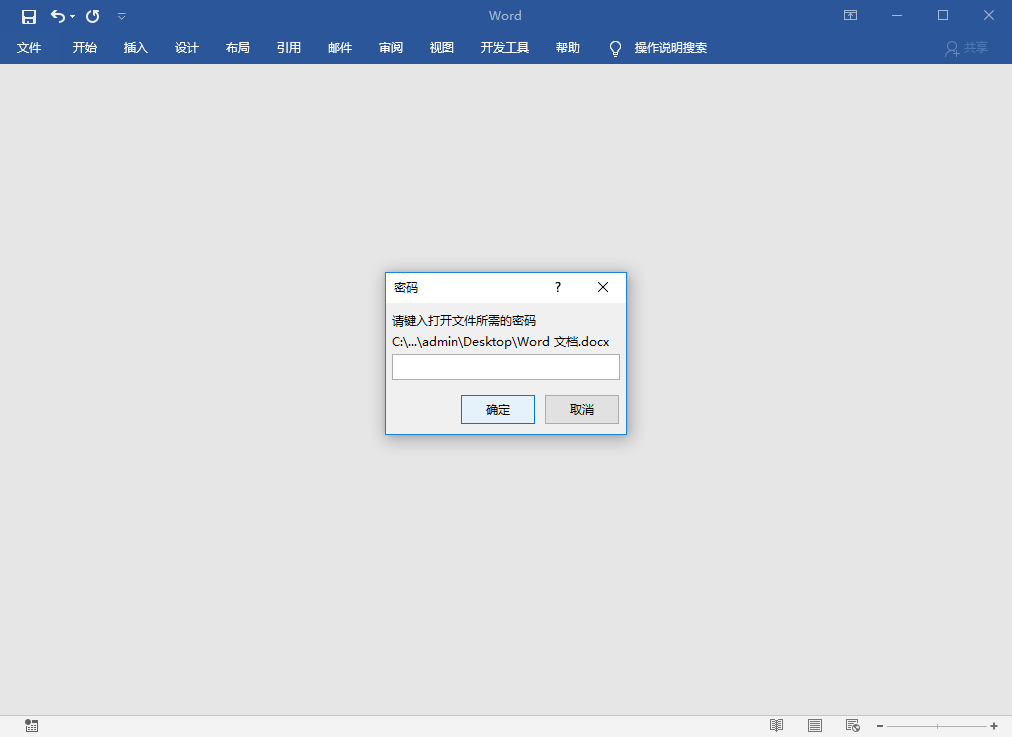Maximize the Word window

coord(943,15)
